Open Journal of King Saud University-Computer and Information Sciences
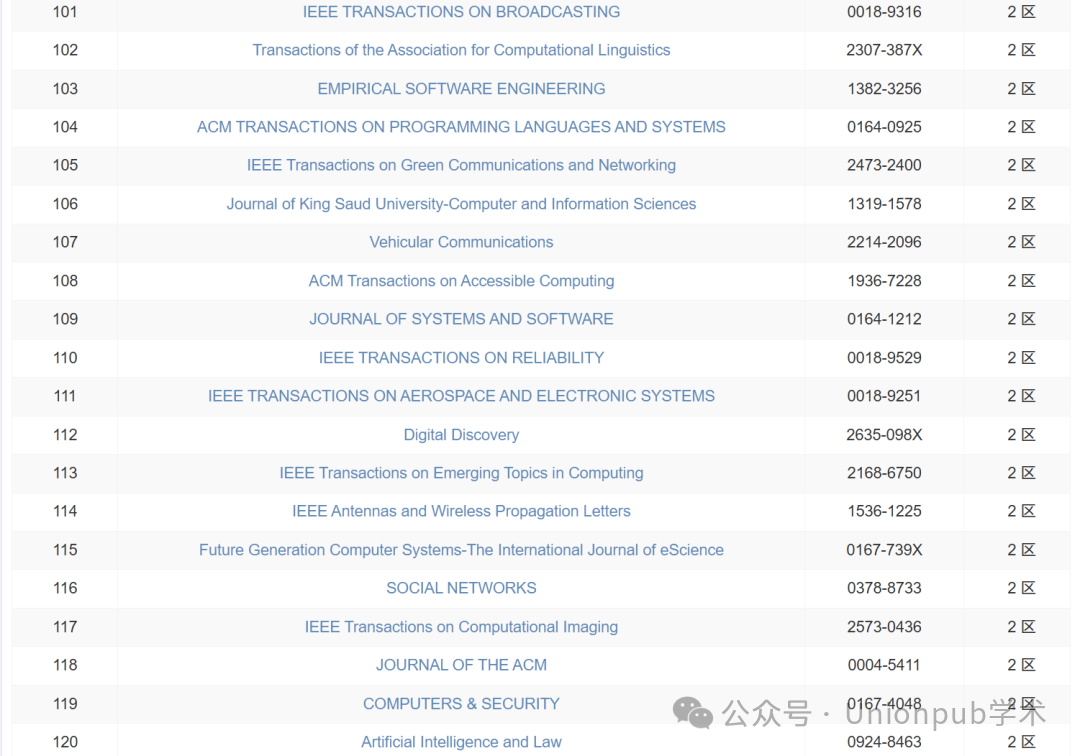Image resolution: width=1080 pixels, height=756 pixels. tap(461, 204)
